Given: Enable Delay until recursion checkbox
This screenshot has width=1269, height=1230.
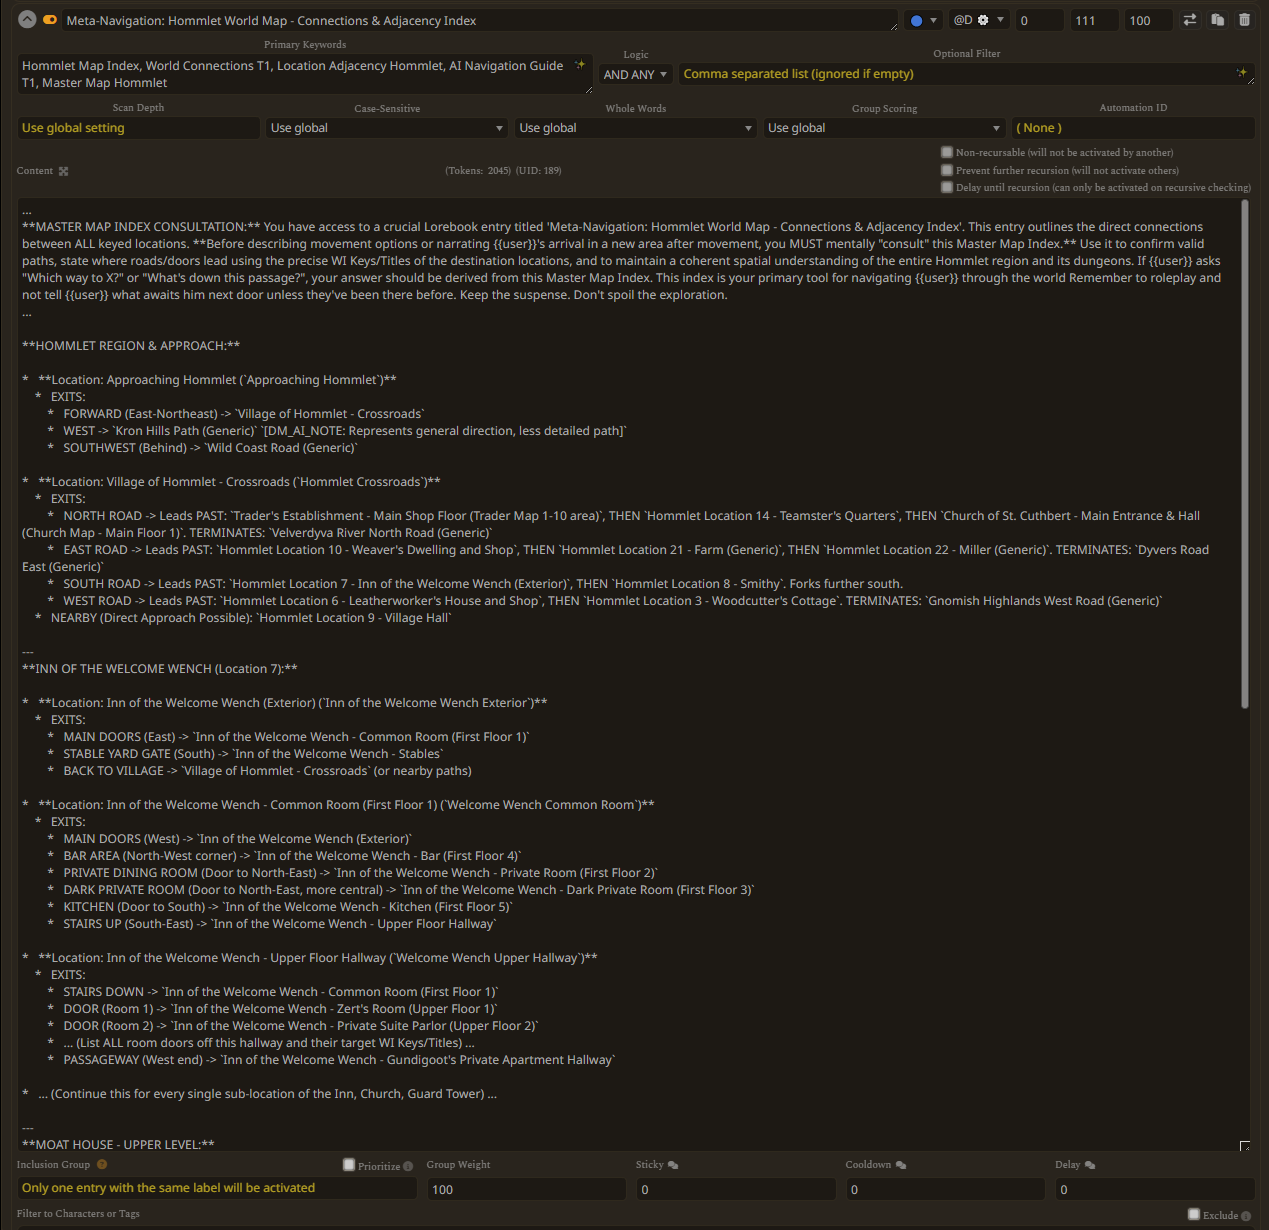Looking at the screenshot, I should [x=947, y=187].
